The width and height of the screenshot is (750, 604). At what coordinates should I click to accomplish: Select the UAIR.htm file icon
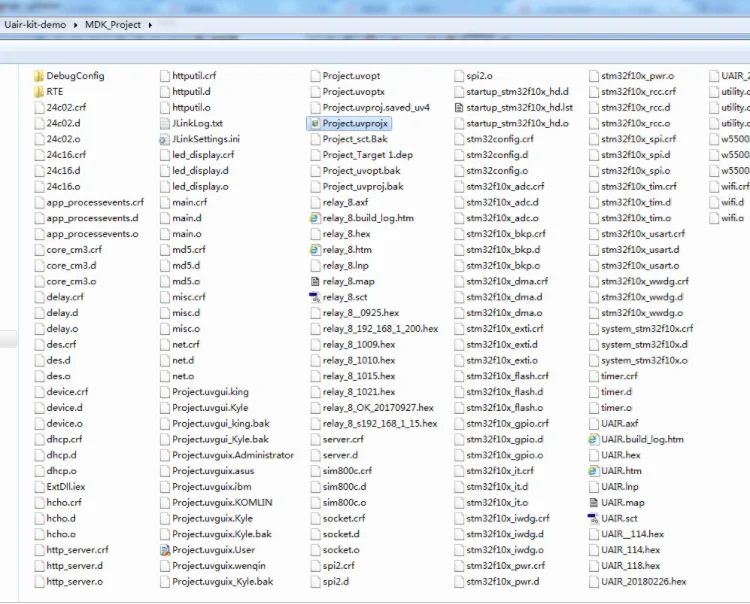pyautogui.click(x=593, y=470)
